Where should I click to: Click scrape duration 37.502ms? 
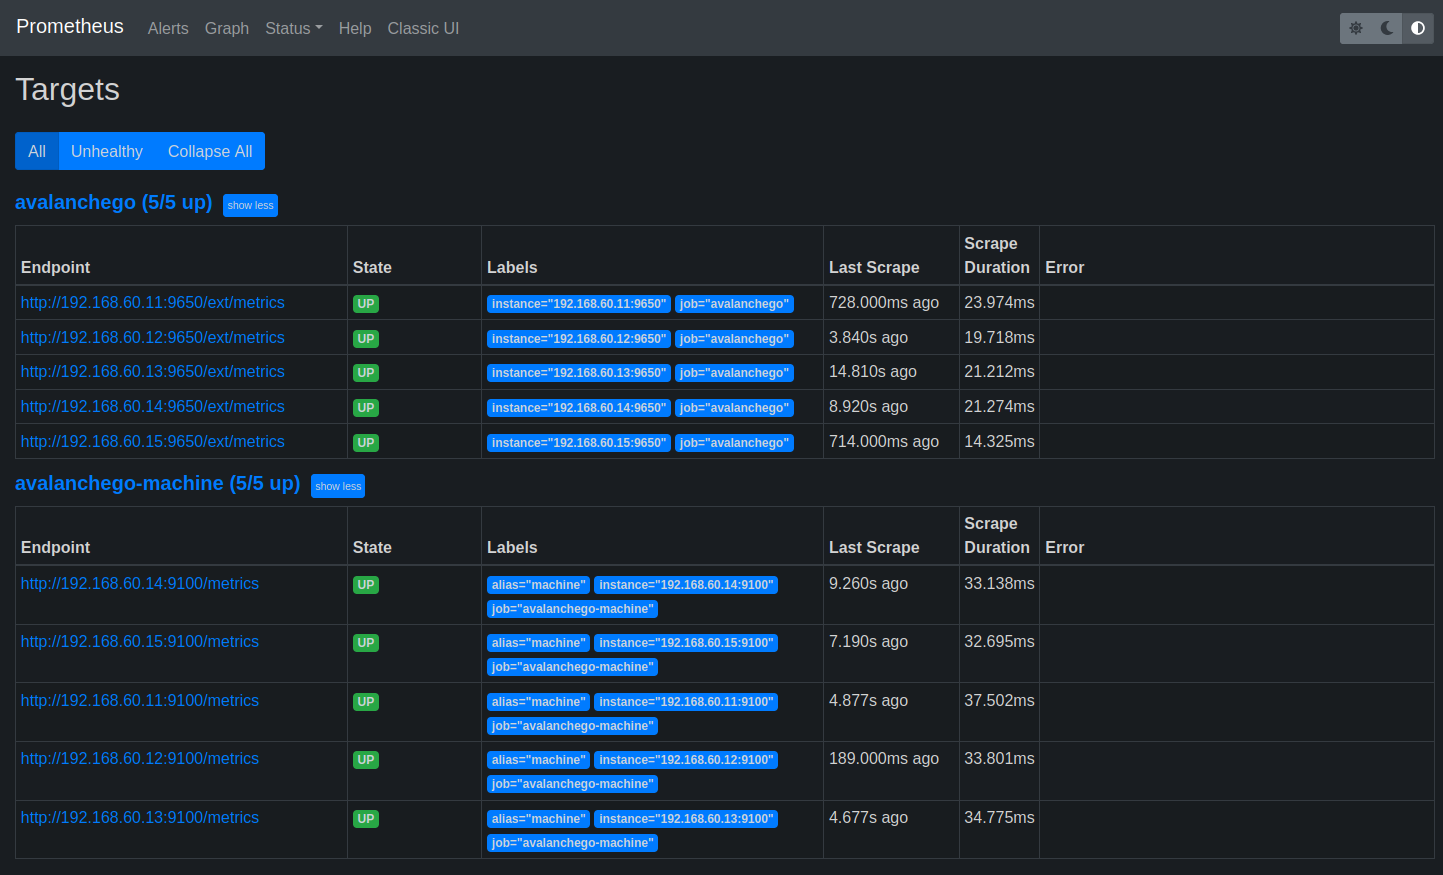click(x=999, y=701)
